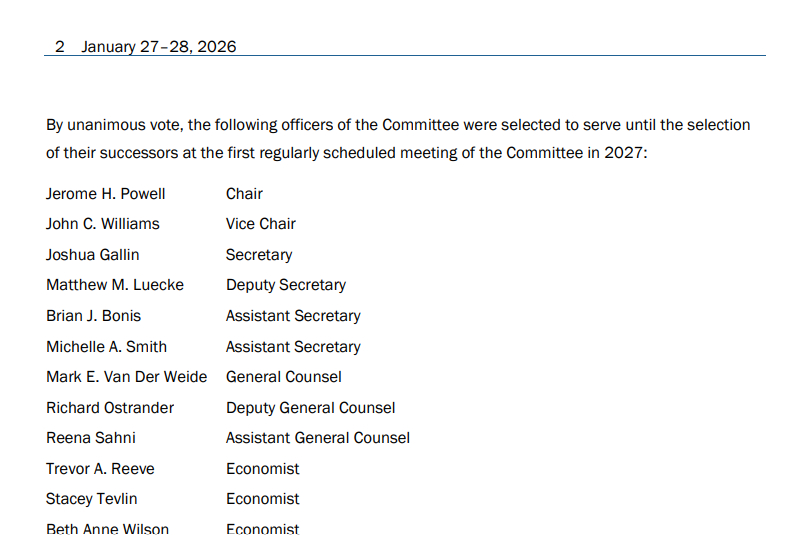The width and height of the screenshot is (806, 547).
Task: Click the Deputy Secretary title text
Action: tap(285, 285)
